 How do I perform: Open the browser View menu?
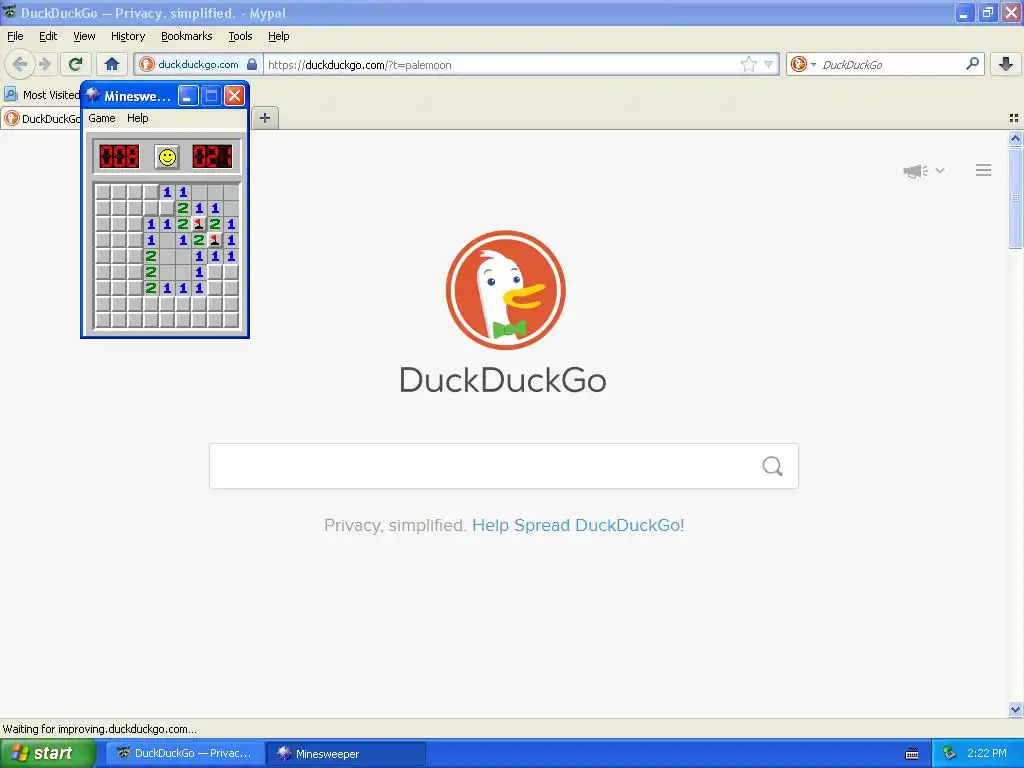[84, 36]
